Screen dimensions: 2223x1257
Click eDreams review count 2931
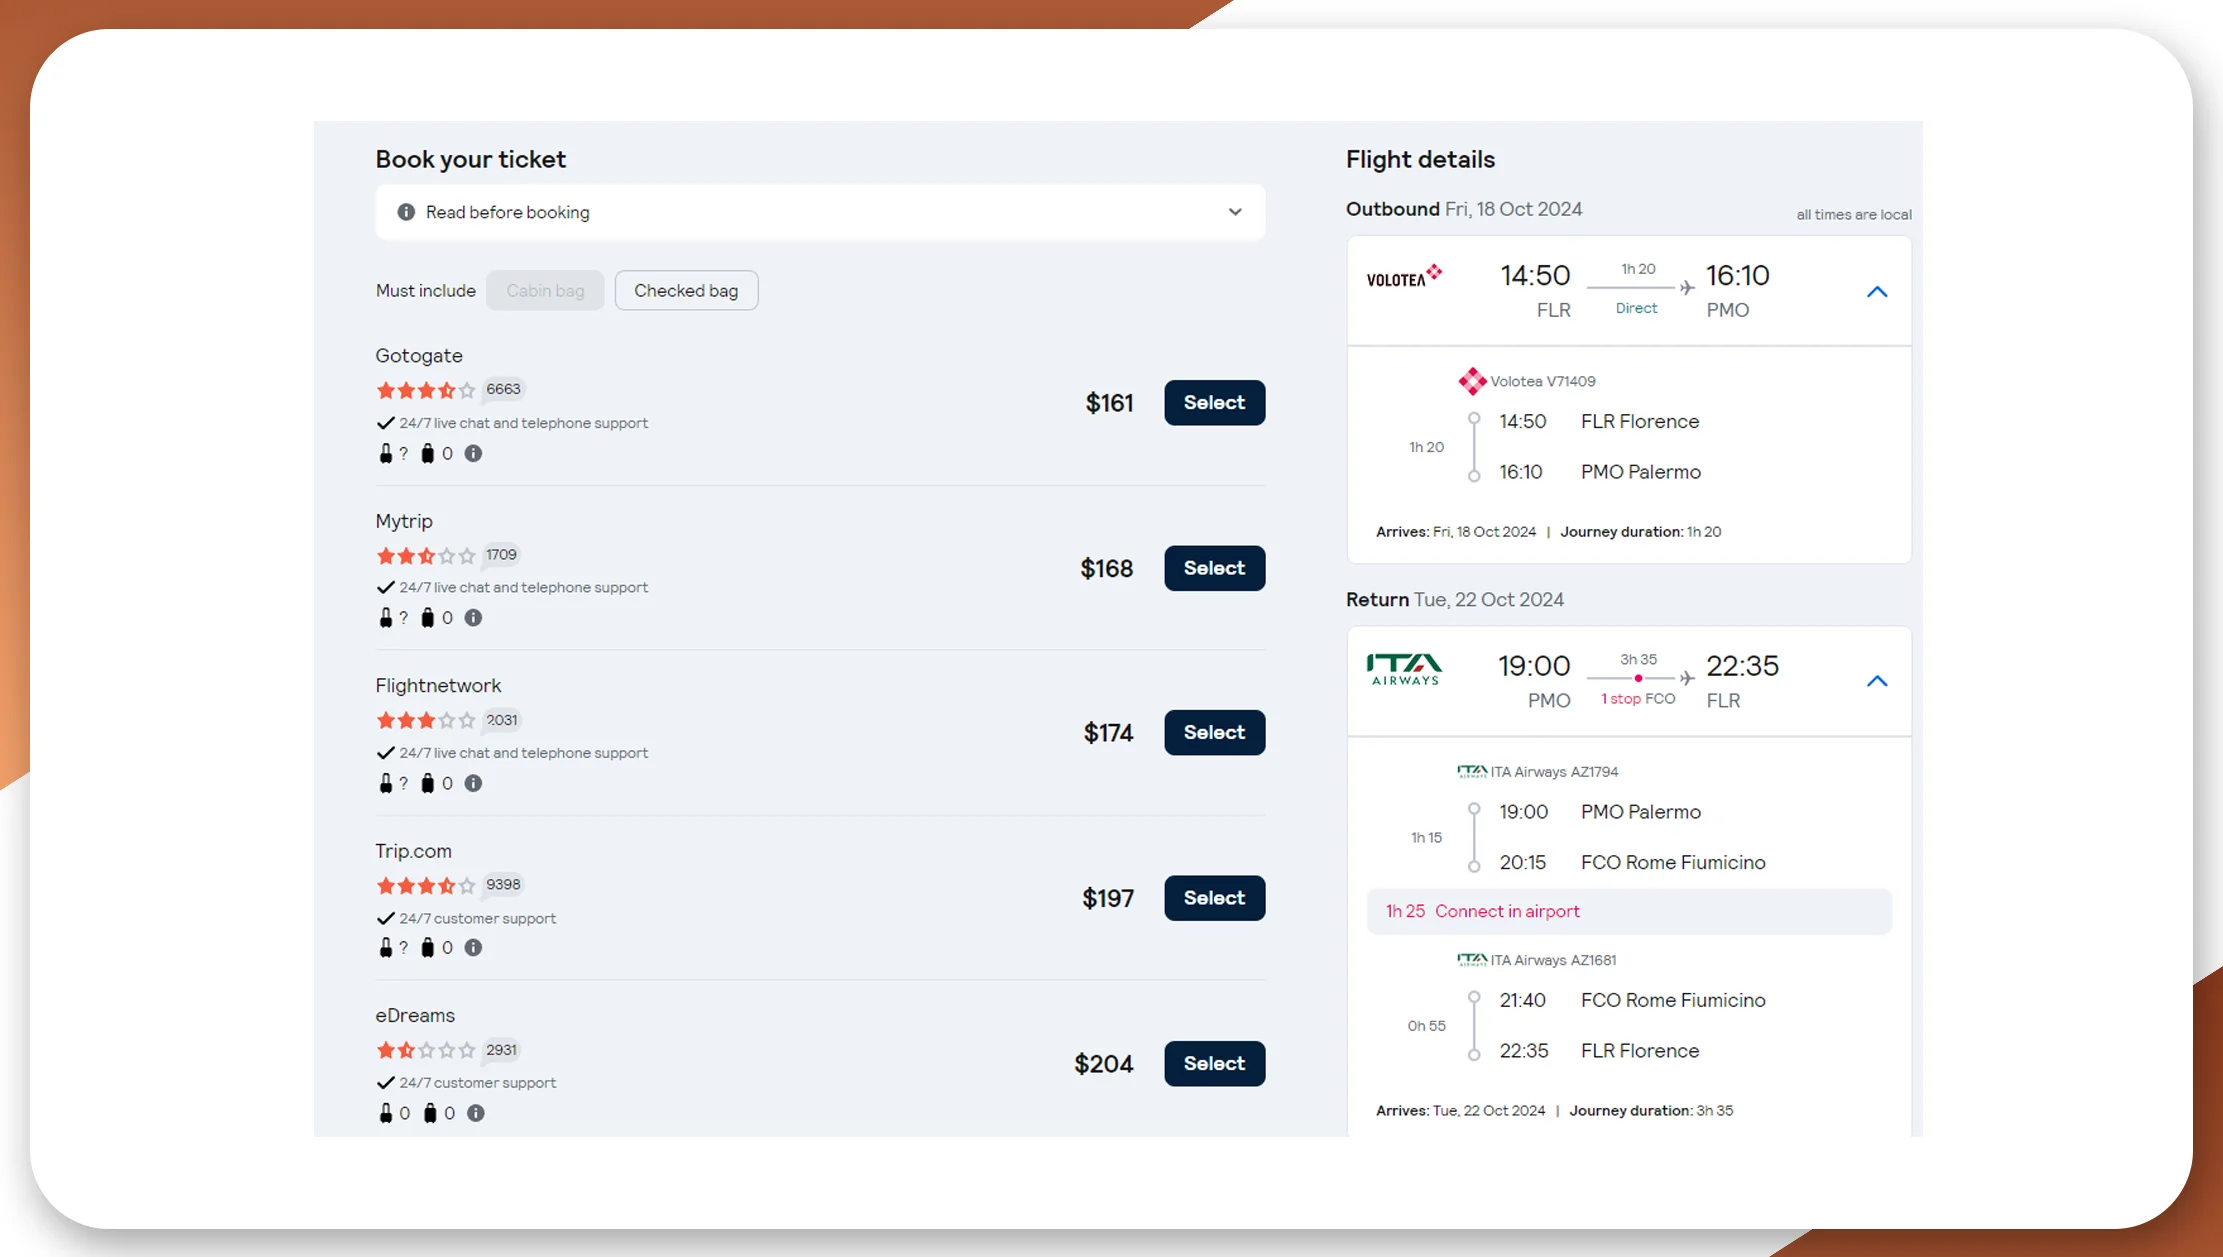tap(501, 1049)
